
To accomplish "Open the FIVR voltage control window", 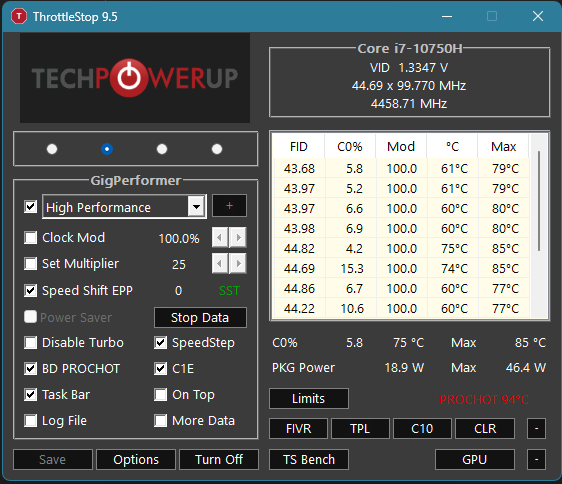I will [x=298, y=429].
